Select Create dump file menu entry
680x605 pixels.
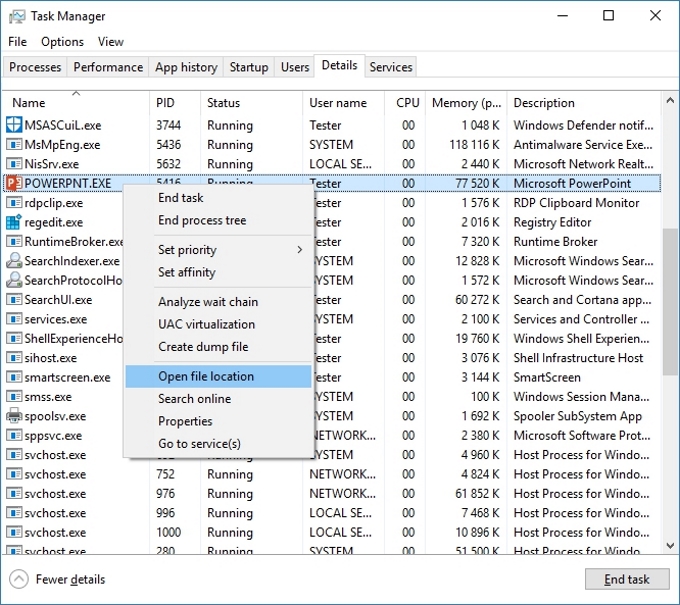pos(203,347)
